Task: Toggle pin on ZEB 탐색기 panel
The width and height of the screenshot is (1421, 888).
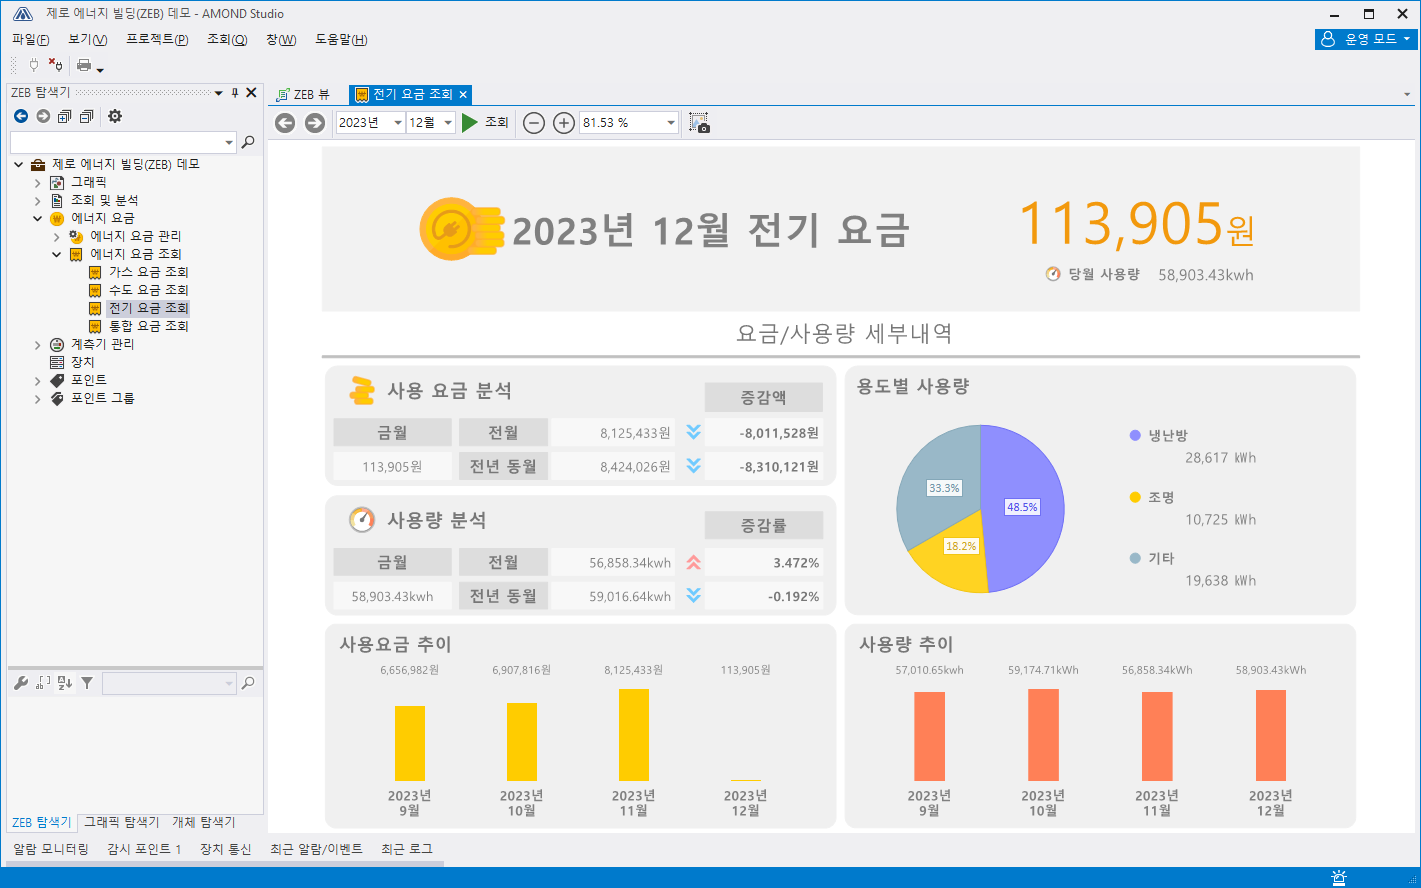Action: [235, 93]
